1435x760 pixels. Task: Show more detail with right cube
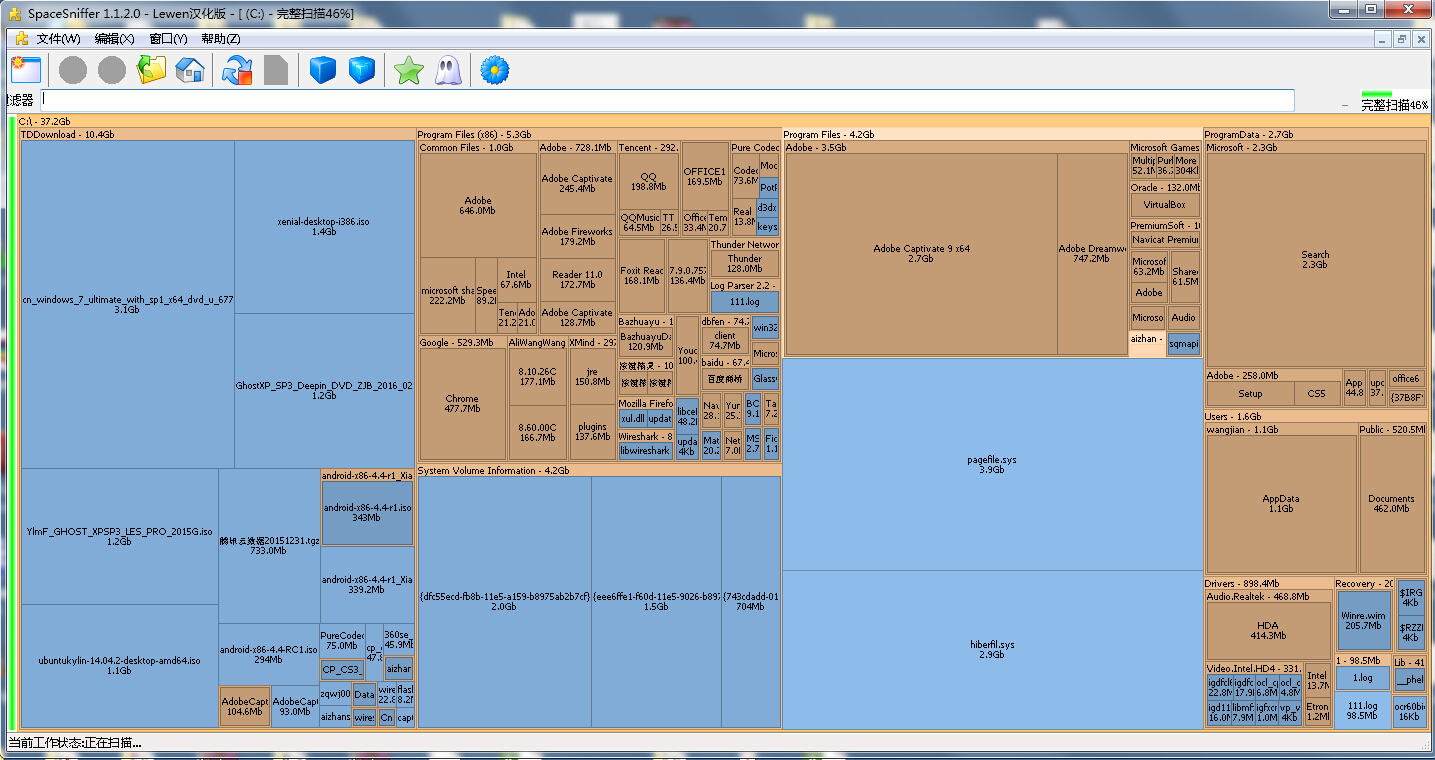click(361, 70)
